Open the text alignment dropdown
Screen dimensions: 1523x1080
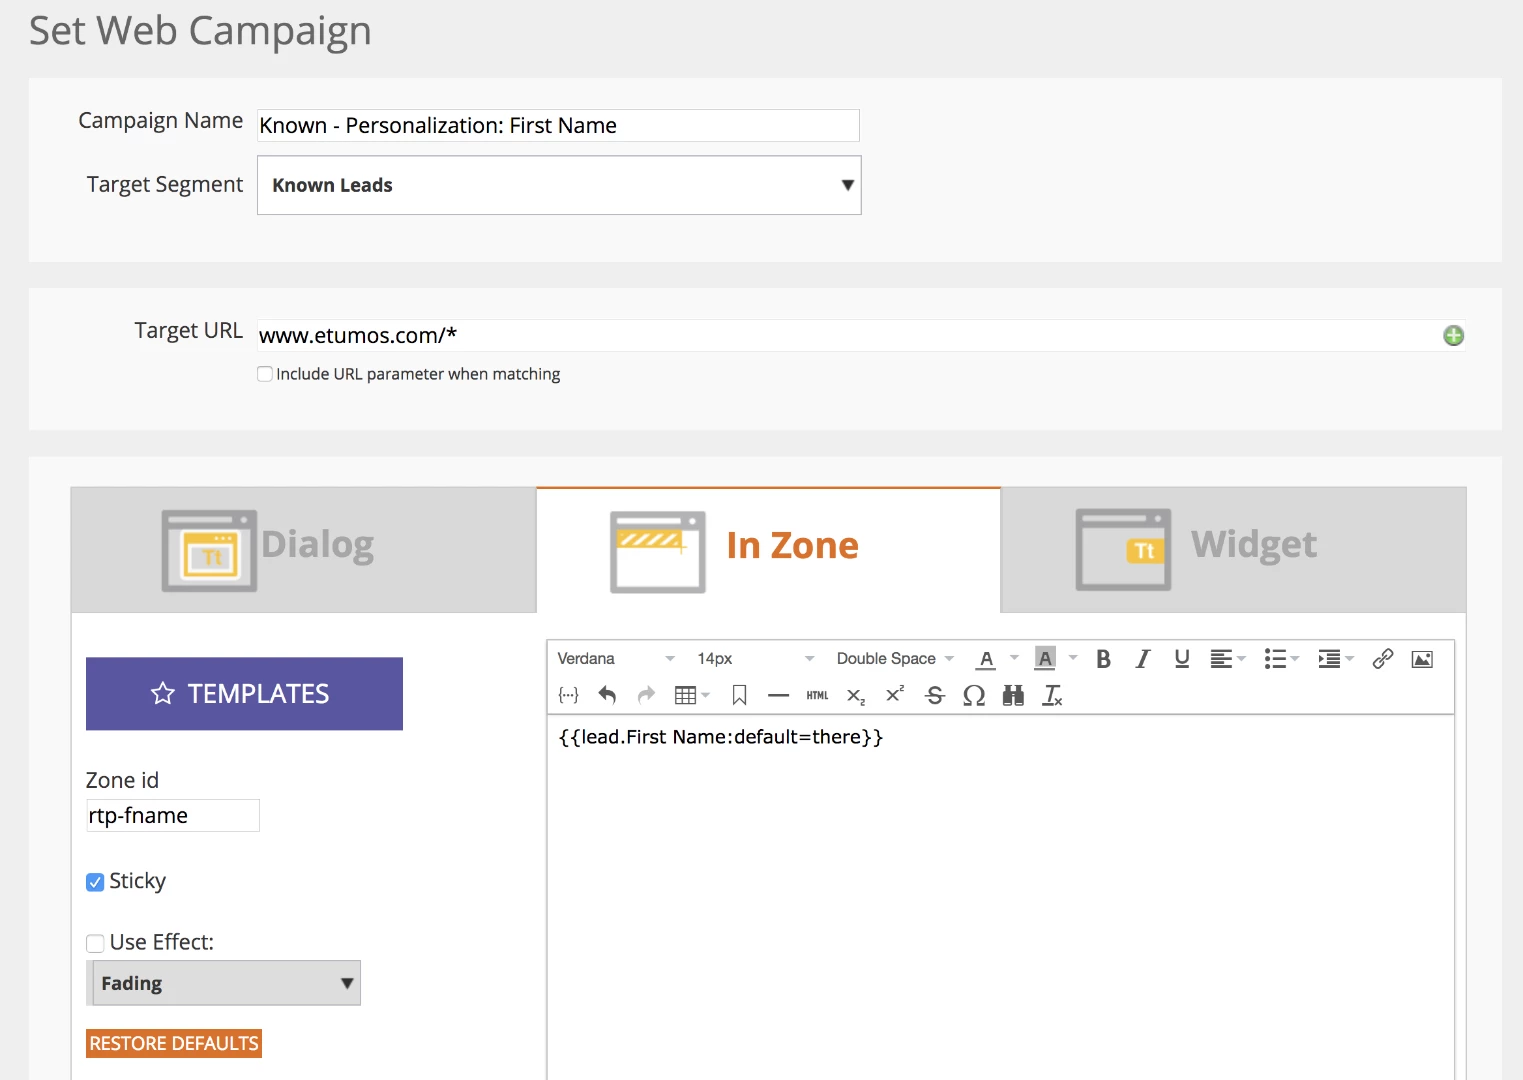1228,659
